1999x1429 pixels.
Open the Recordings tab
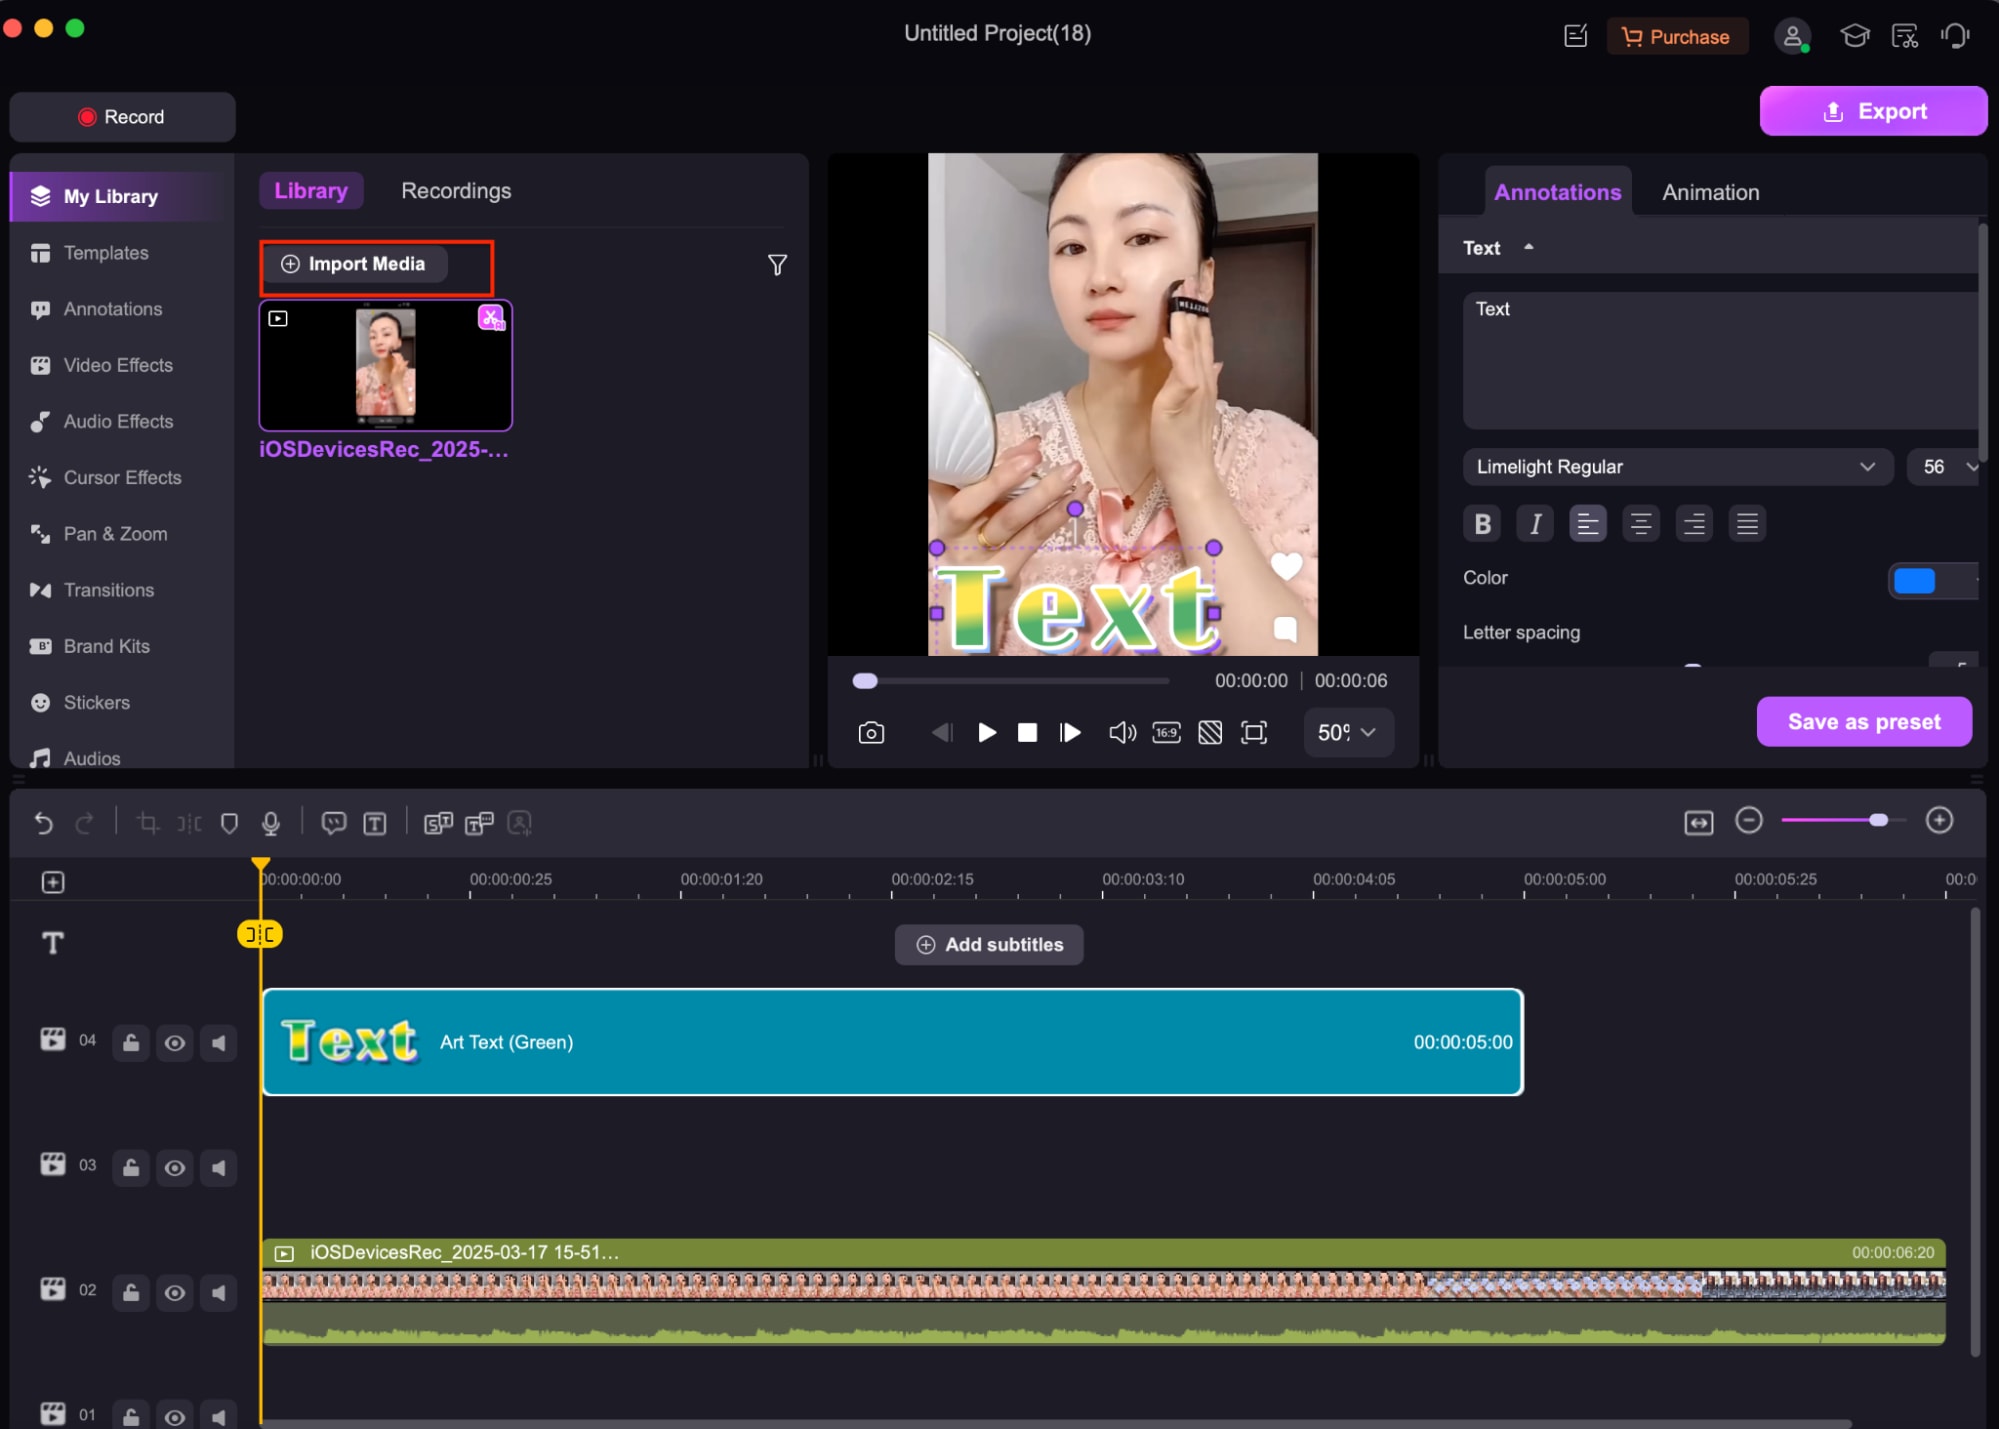[456, 191]
